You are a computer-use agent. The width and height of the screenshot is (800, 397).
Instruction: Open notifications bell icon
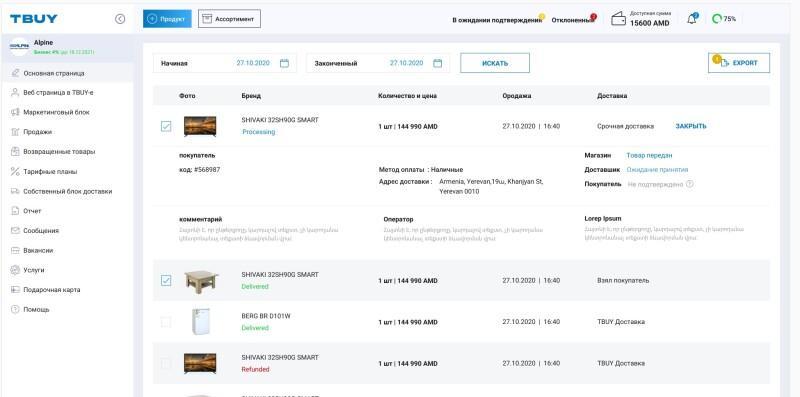pyautogui.click(x=692, y=19)
